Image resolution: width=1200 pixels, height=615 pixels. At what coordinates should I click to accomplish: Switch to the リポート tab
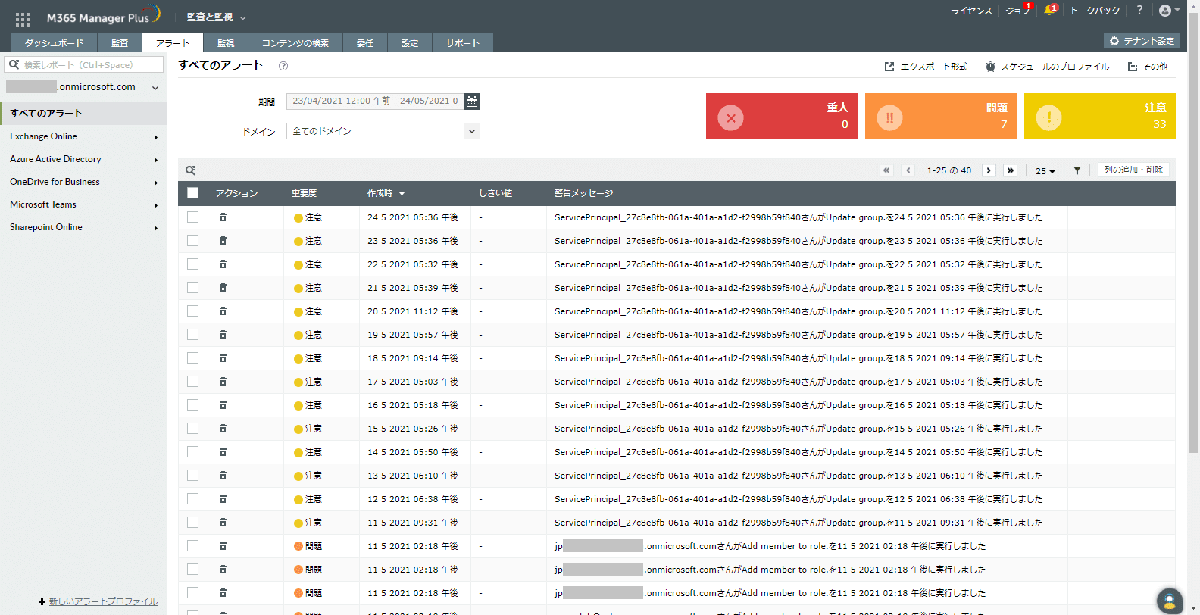pos(463,43)
